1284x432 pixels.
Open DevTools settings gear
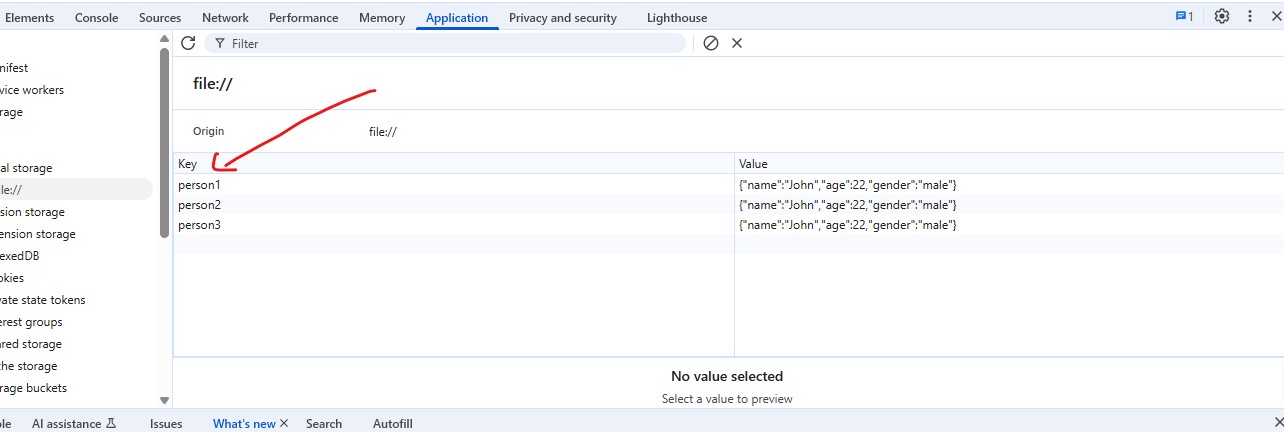pos(1221,17)
